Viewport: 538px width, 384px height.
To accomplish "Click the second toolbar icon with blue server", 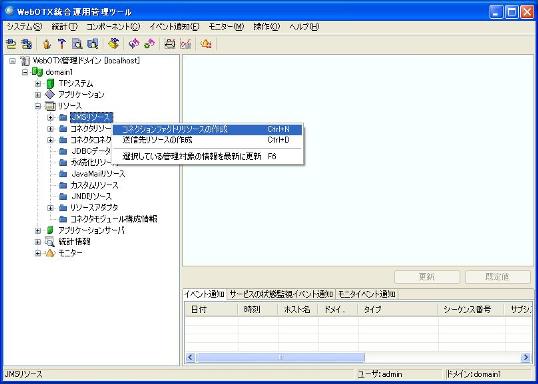I will click(x=26, y=44).
